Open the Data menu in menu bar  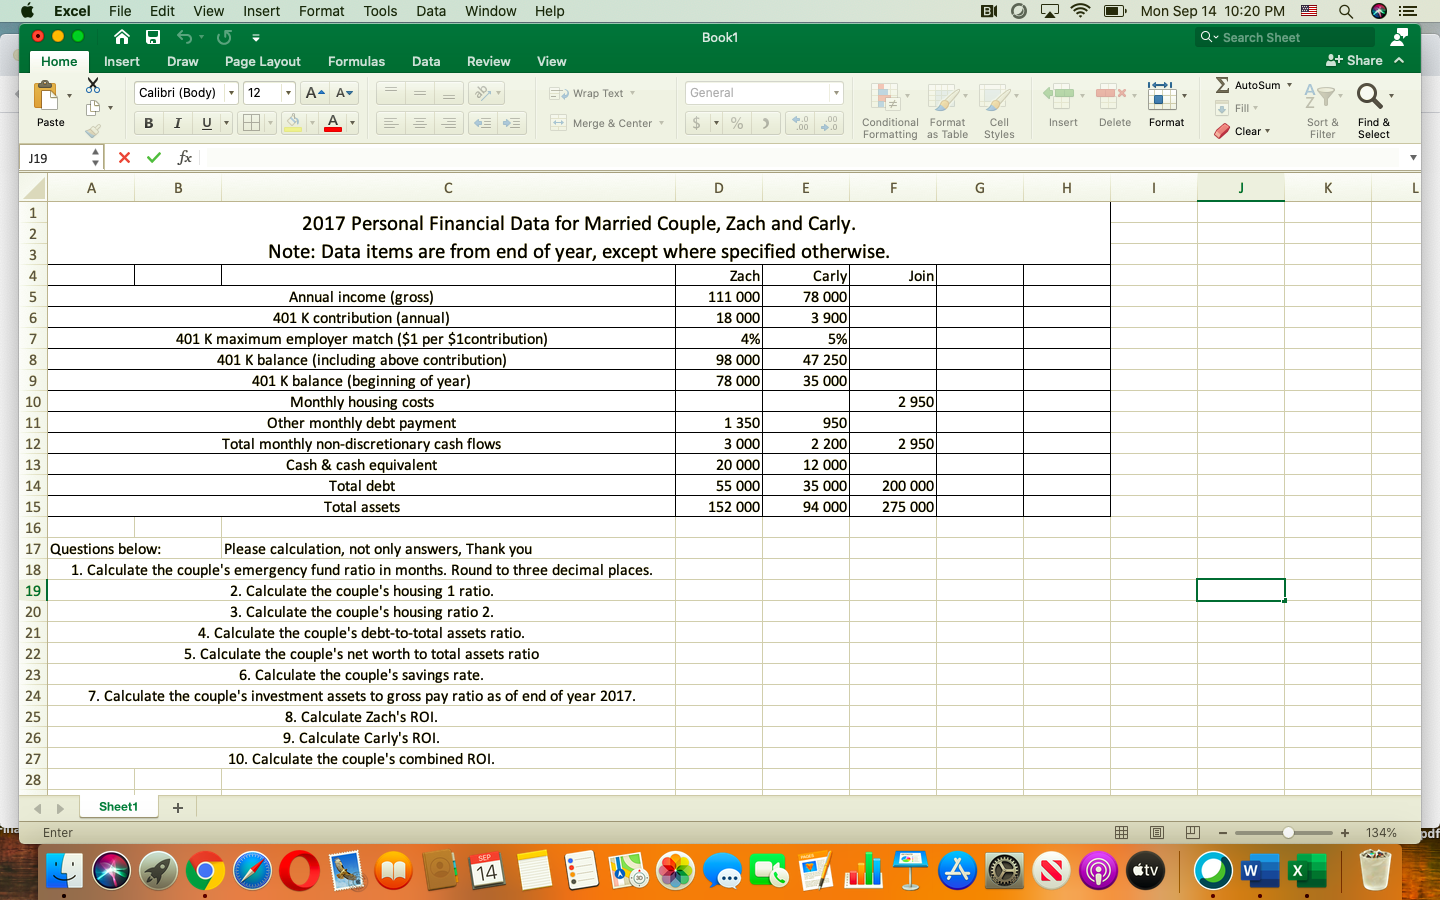click(431, 11)
